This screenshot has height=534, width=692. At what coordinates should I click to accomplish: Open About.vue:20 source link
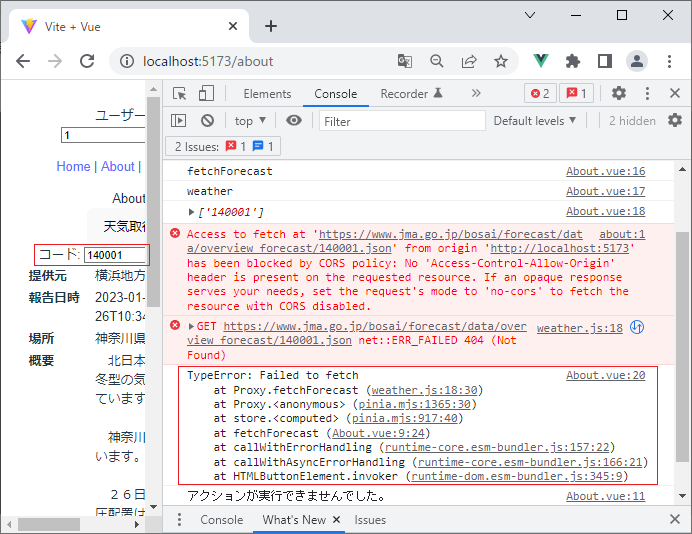(606, 375)
